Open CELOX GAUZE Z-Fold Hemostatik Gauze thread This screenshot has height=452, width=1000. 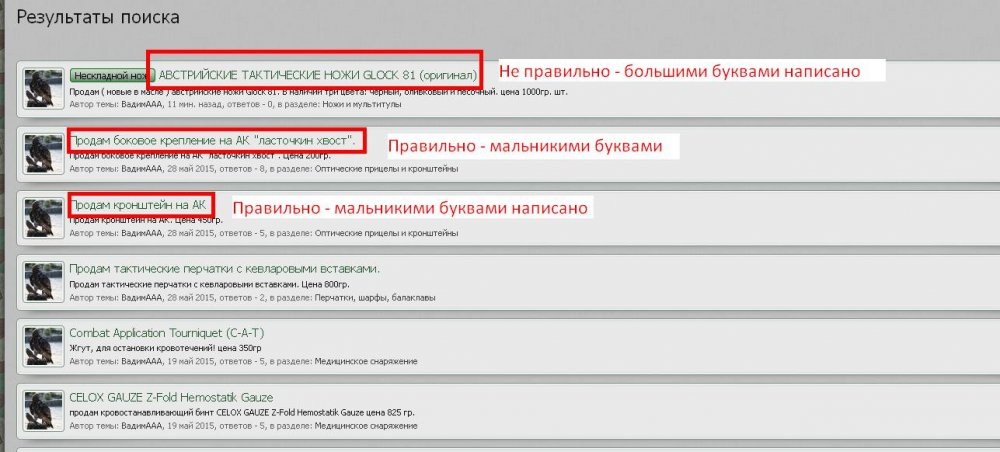[x=171, y=398]
